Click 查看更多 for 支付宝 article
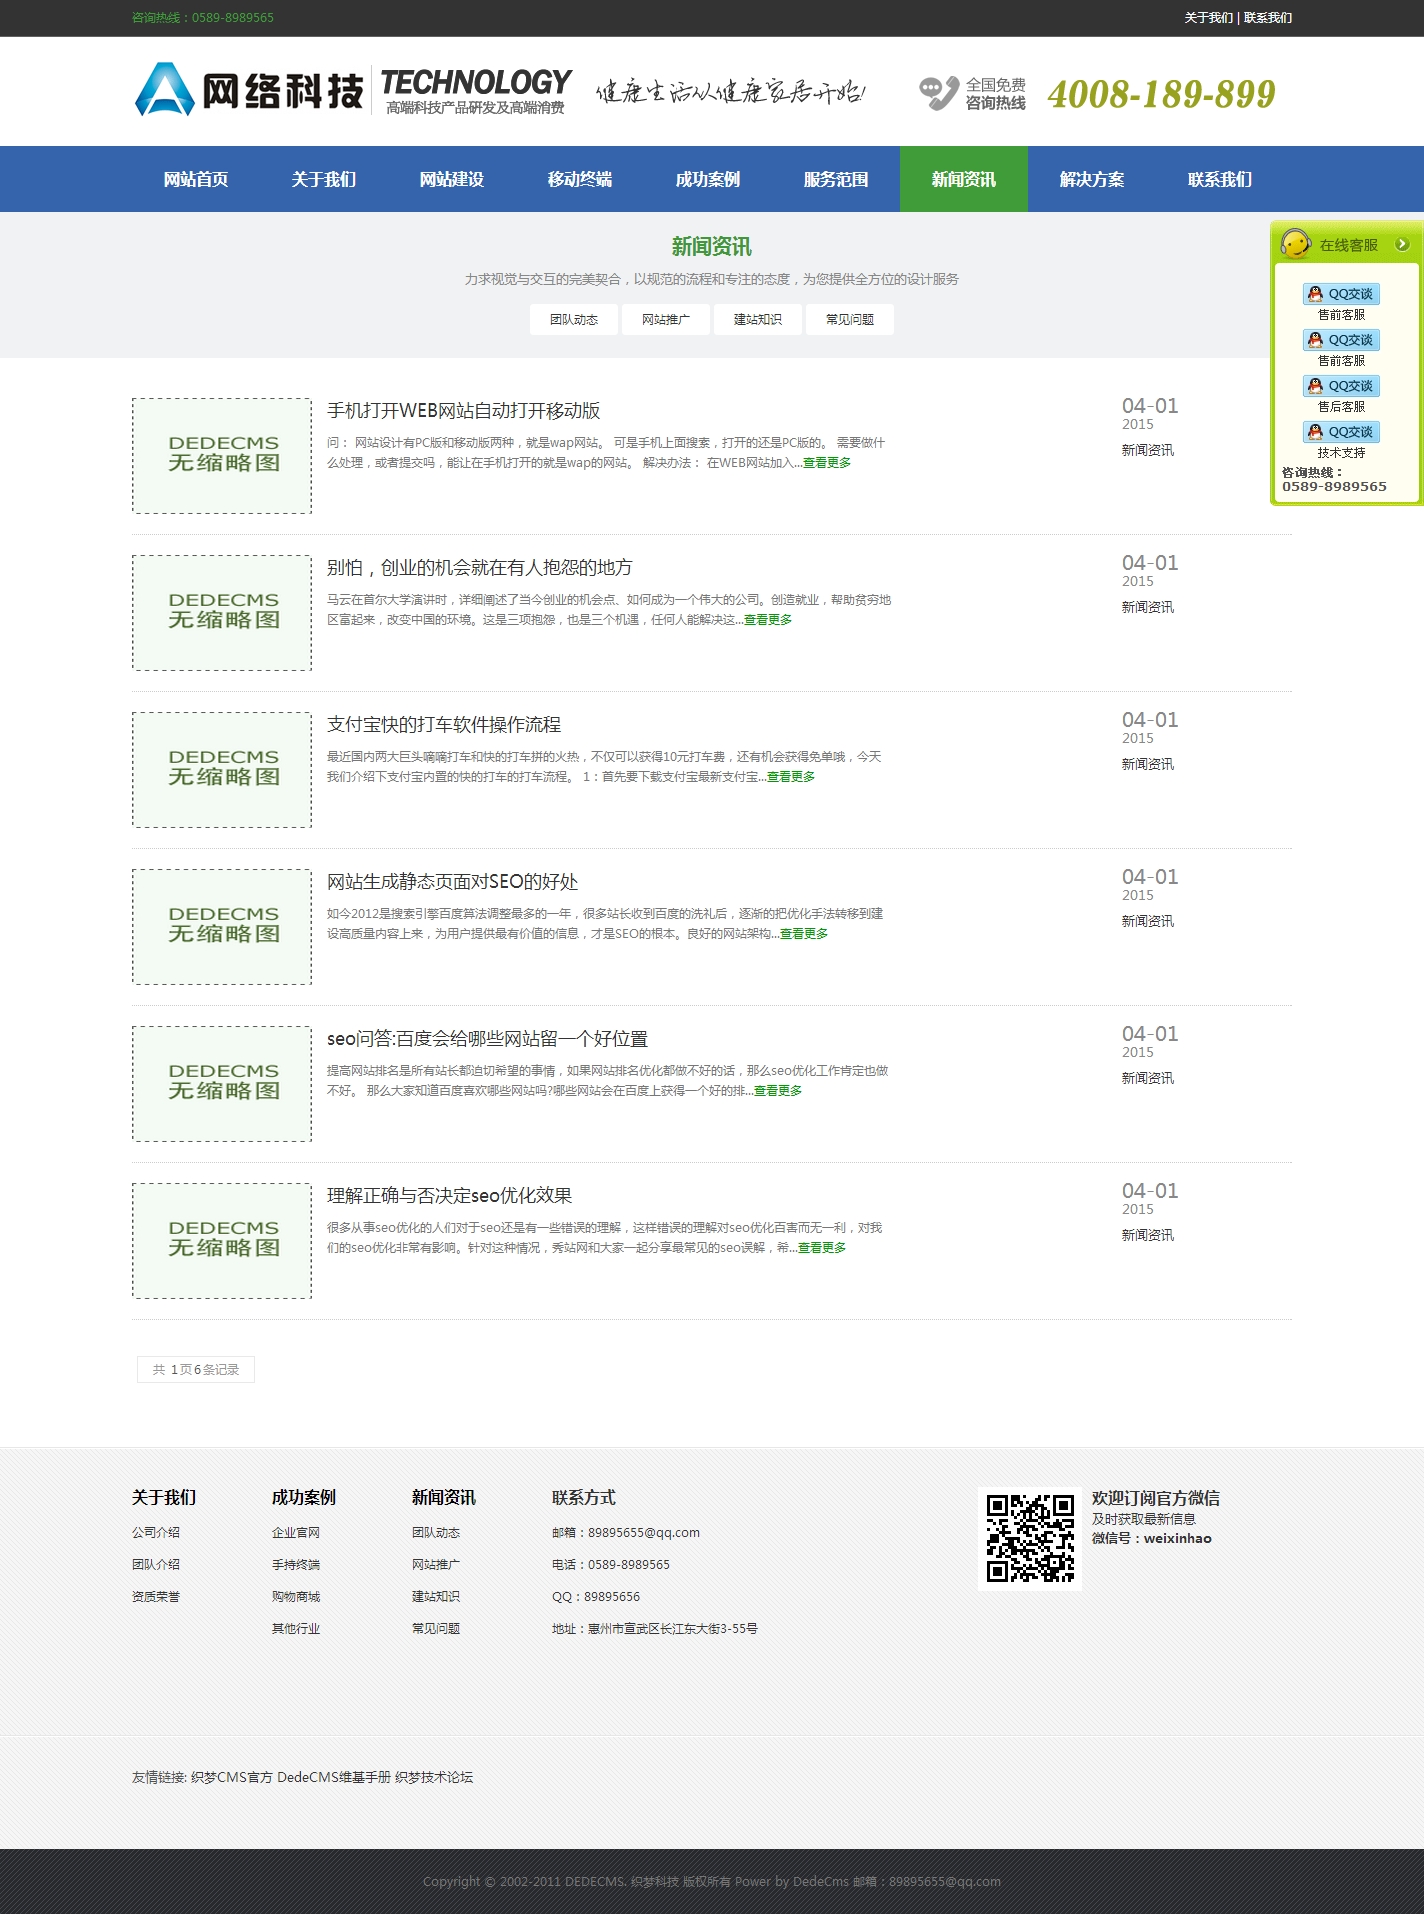Screen dimensions: 1424x1914 [791, 777]
